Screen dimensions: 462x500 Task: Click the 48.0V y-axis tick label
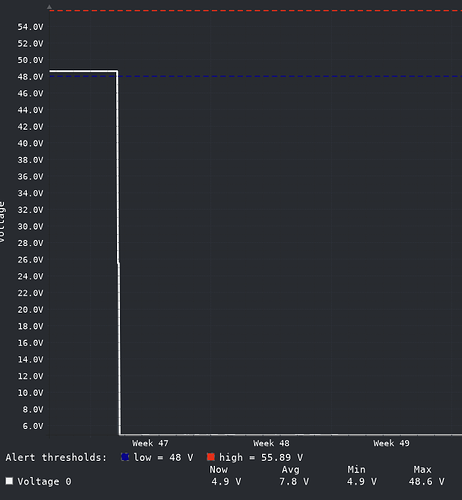tap(30, 77)
